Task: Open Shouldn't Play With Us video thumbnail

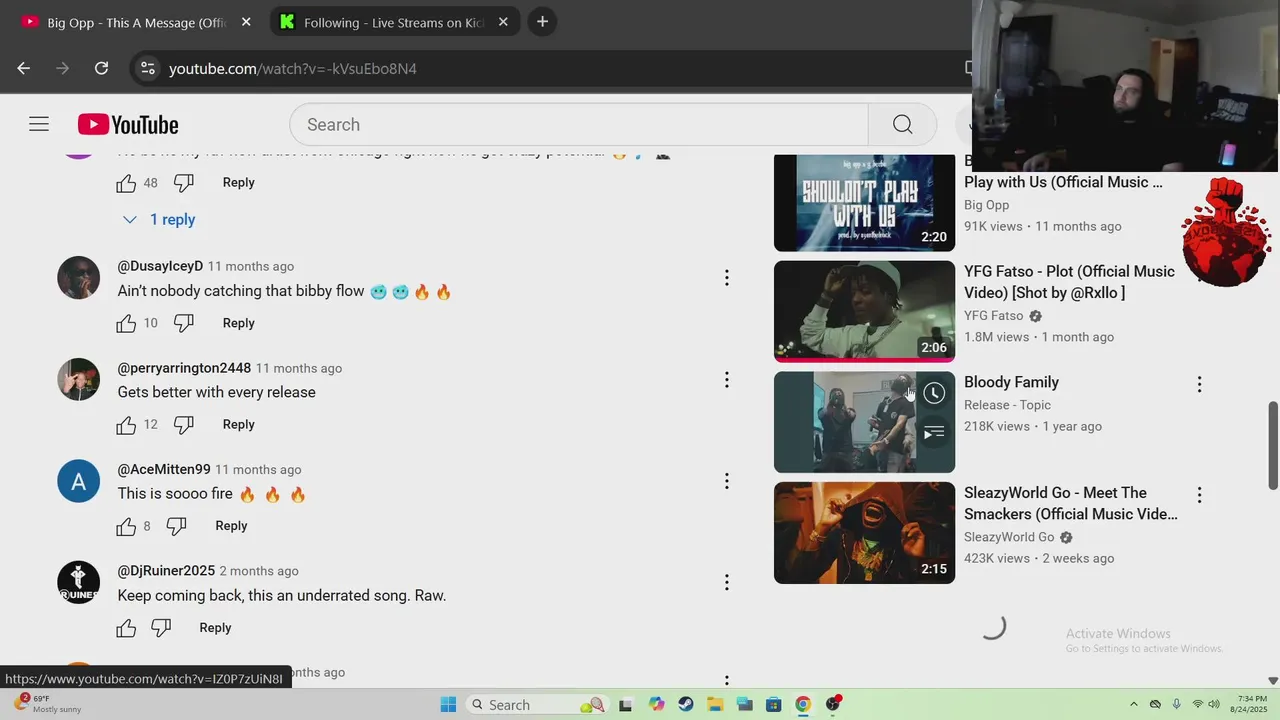Action: point(864,202)
